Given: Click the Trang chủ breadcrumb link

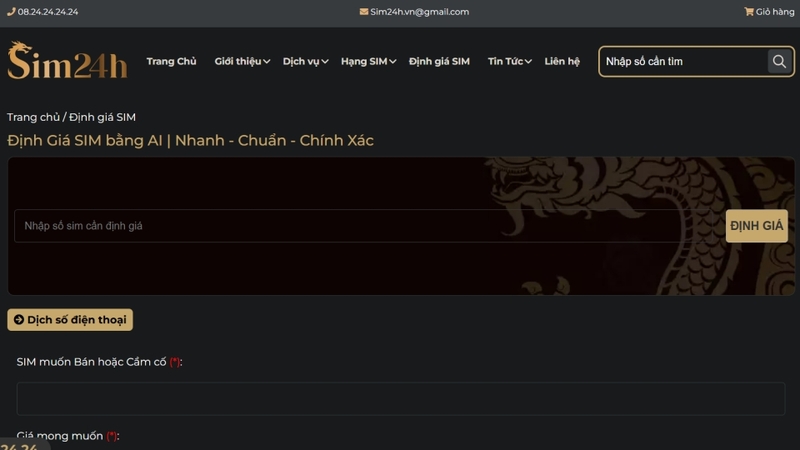Looking at the screenshot, I should click(x=33, y=117).
